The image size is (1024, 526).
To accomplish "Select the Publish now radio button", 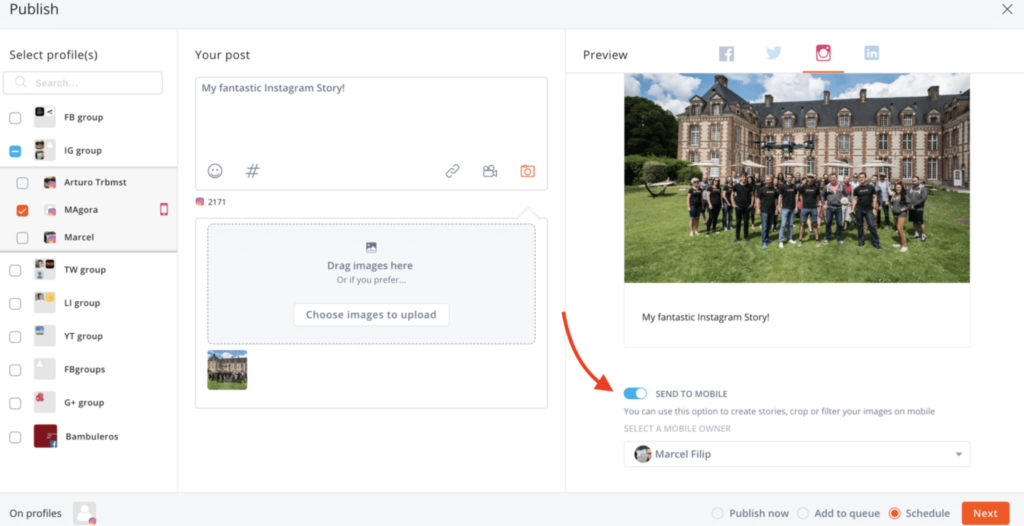I will (717, 513).
